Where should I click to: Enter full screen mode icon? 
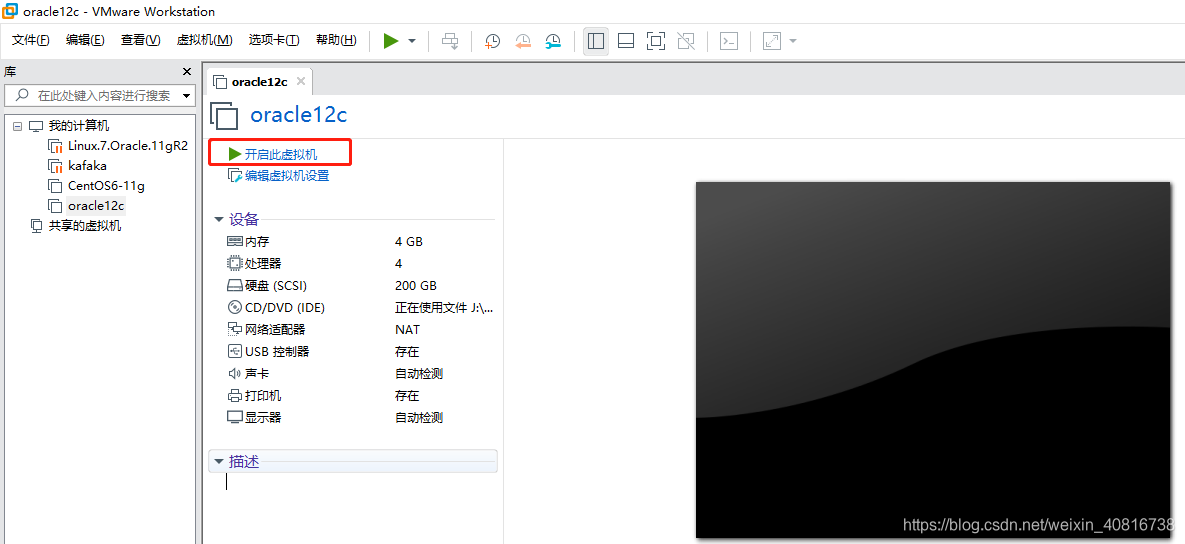[655, 41]
